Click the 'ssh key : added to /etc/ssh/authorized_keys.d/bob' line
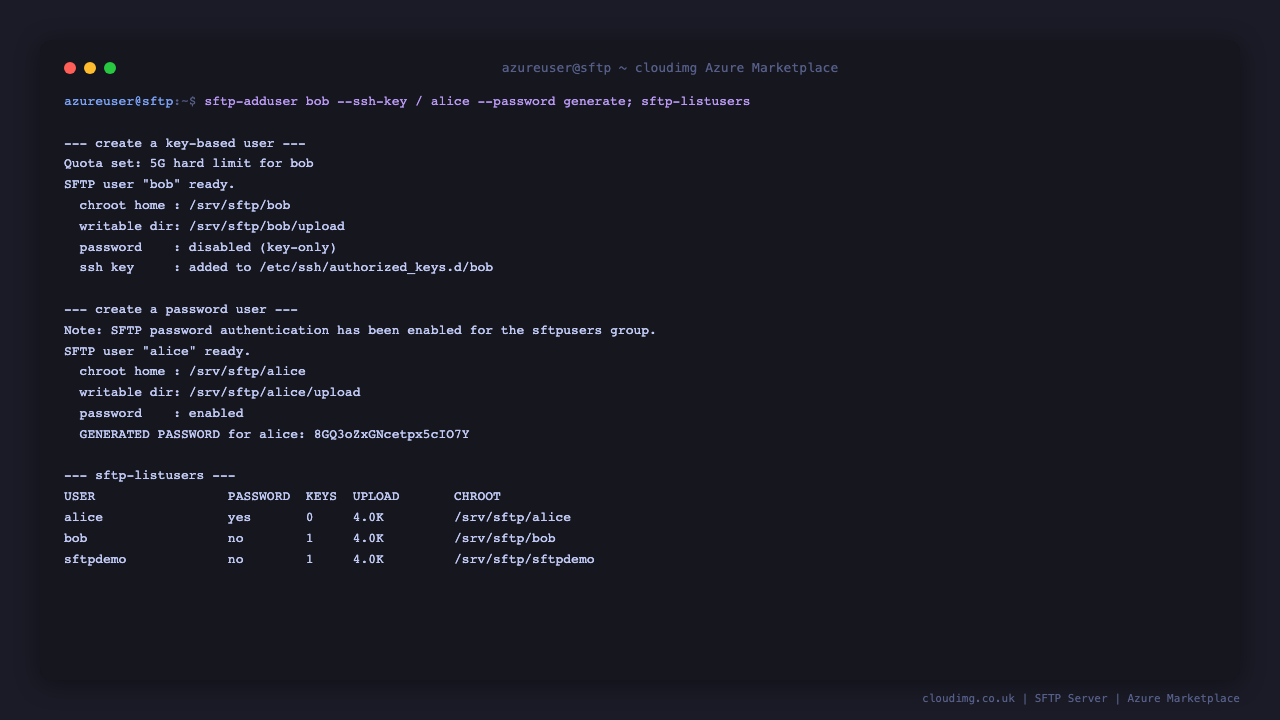The width and height of the screenshot is (1280, 720). tap(286, 267)
